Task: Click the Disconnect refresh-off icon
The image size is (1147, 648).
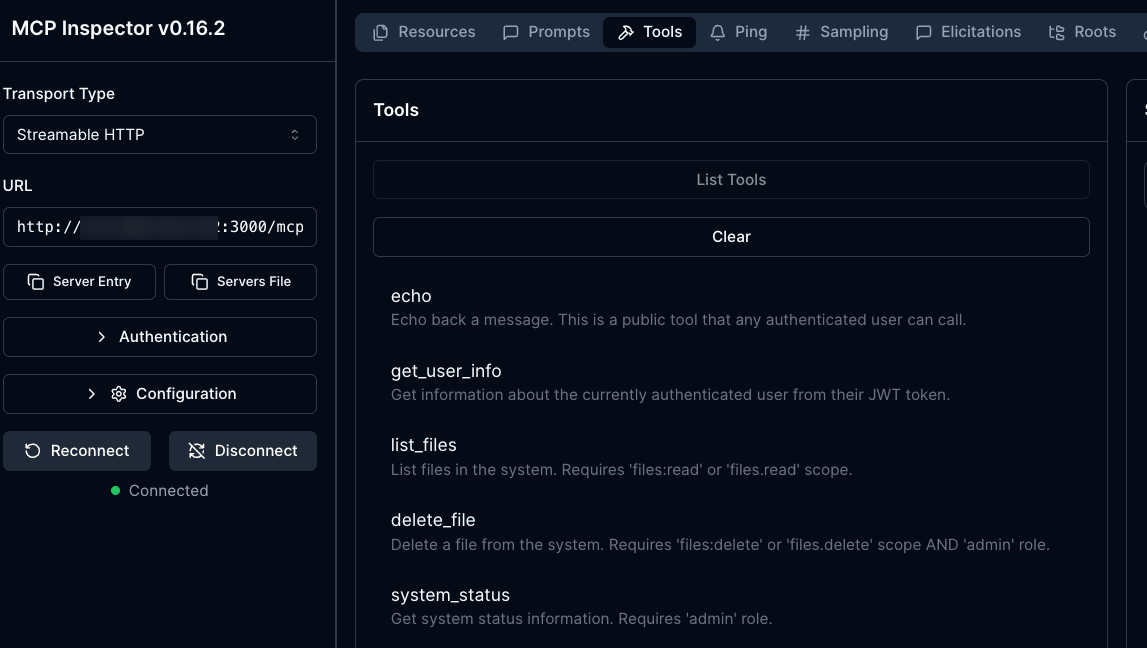Action: pos(196,451)
